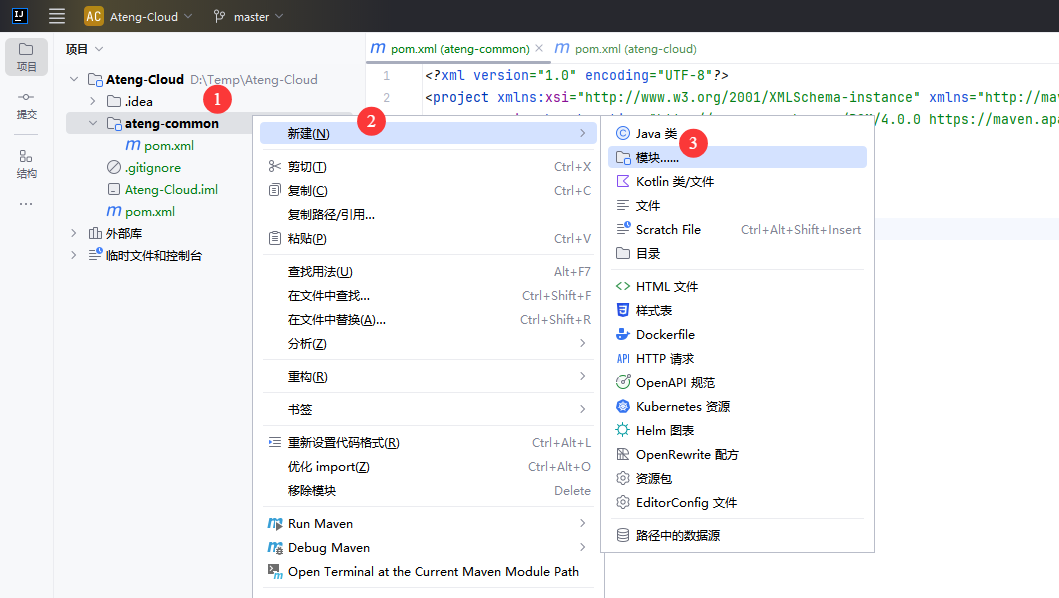
Task: Click the Helm 图表 icon
Action: pyautogui.click(x=623, y=431)
